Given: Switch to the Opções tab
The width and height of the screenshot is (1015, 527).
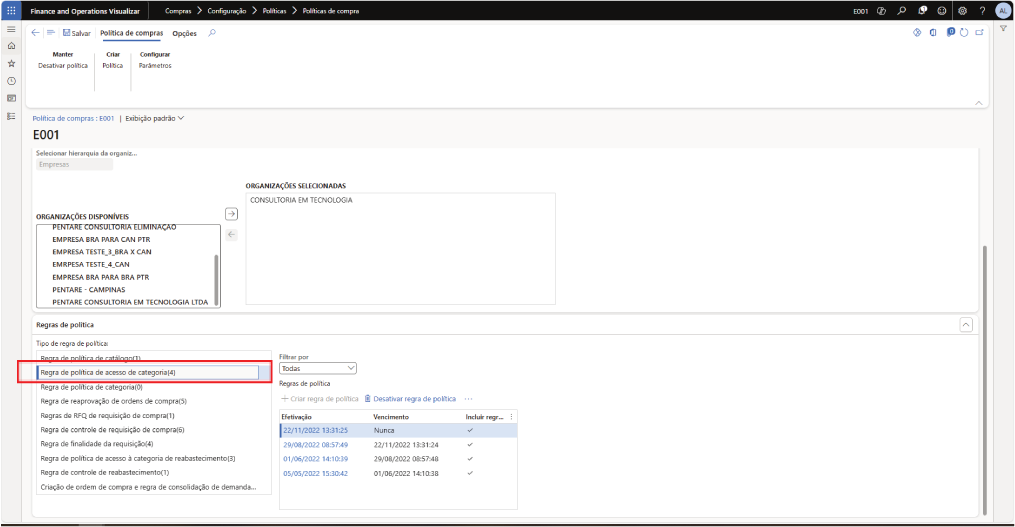Looking at the screenshot, I should pos(184,33).
